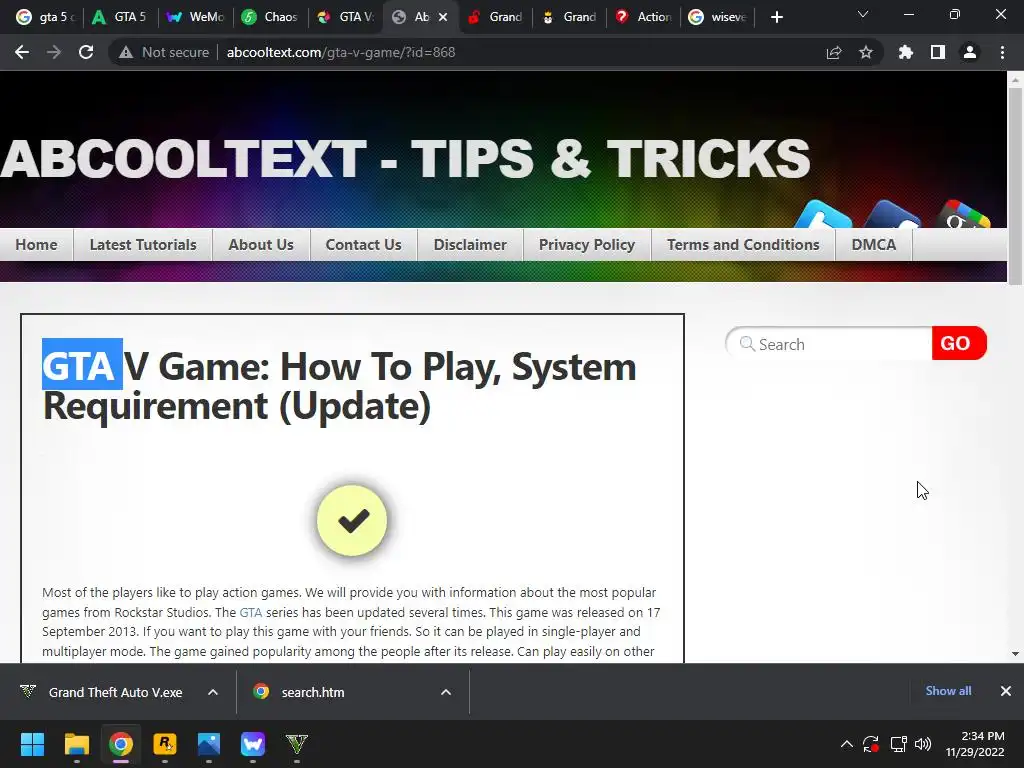
Task: Close the downloads bar
Action: tap(1006, 691)
